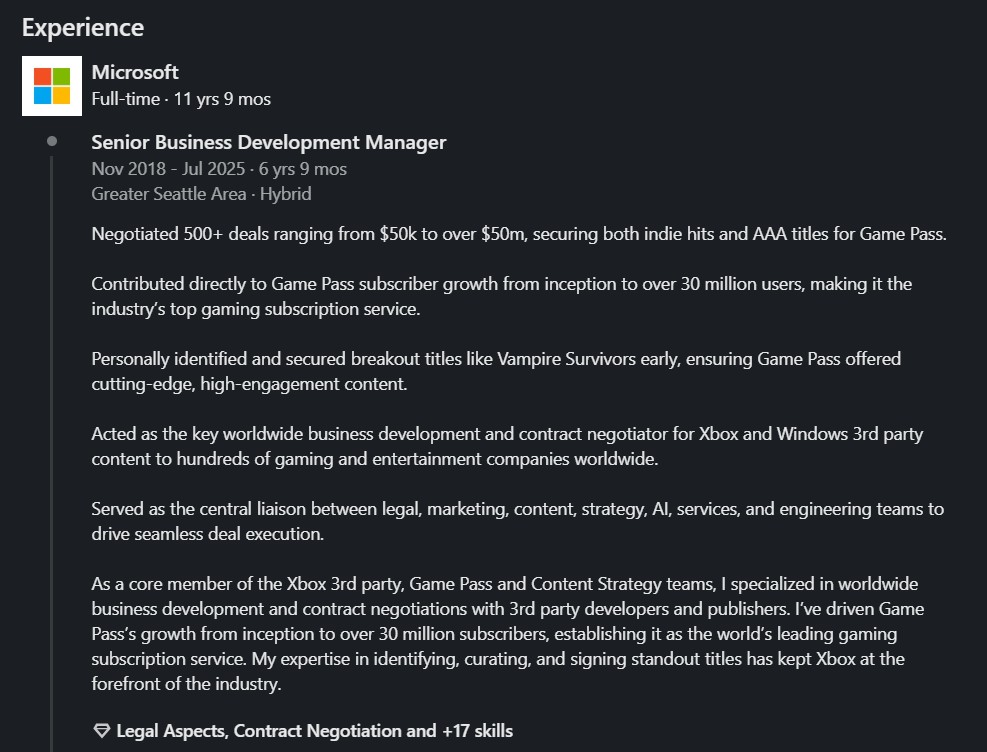Click the Negotiated 500+ deals sentence
Viewport: 987px width, 752px height.
519,234
